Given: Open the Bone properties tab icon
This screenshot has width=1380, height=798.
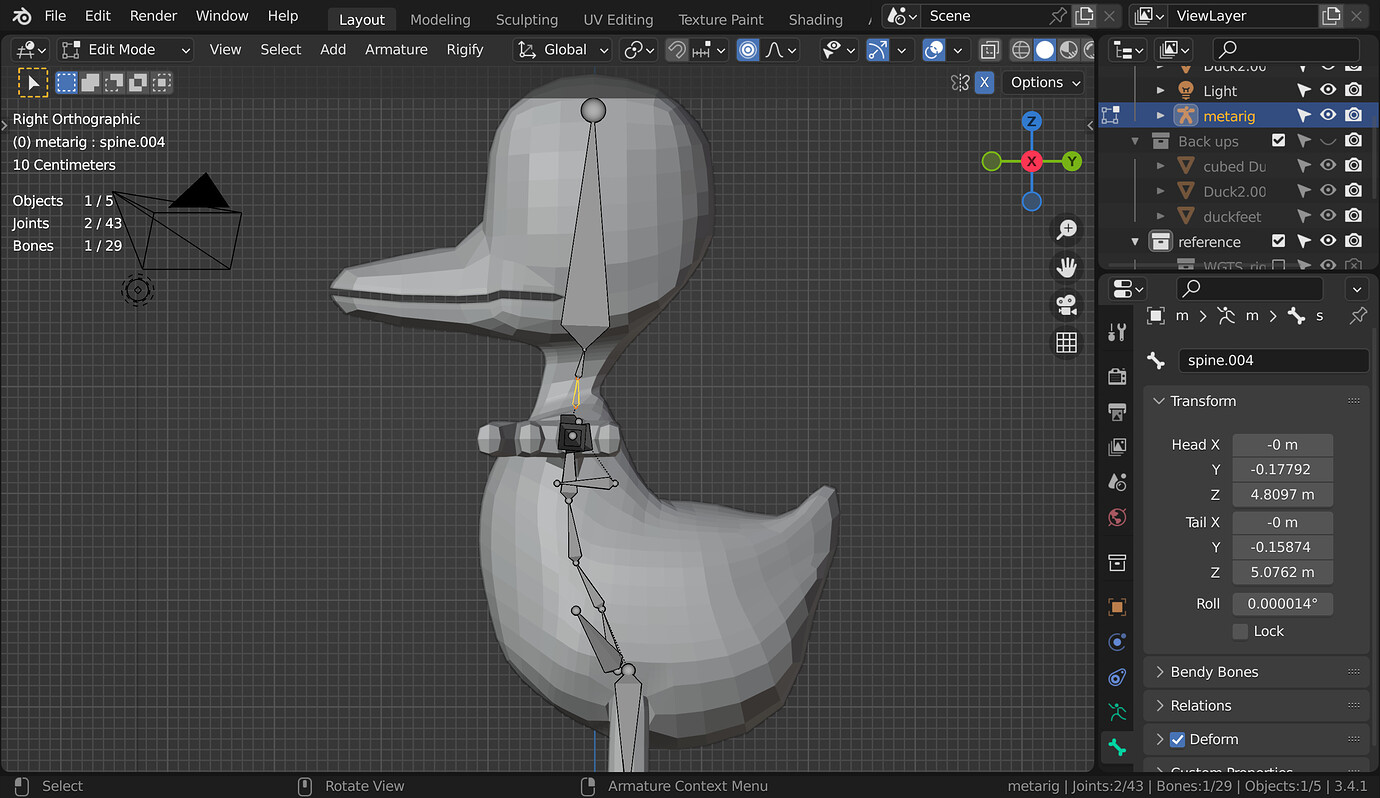Looking at the screenshot, I should [1117, 746].
